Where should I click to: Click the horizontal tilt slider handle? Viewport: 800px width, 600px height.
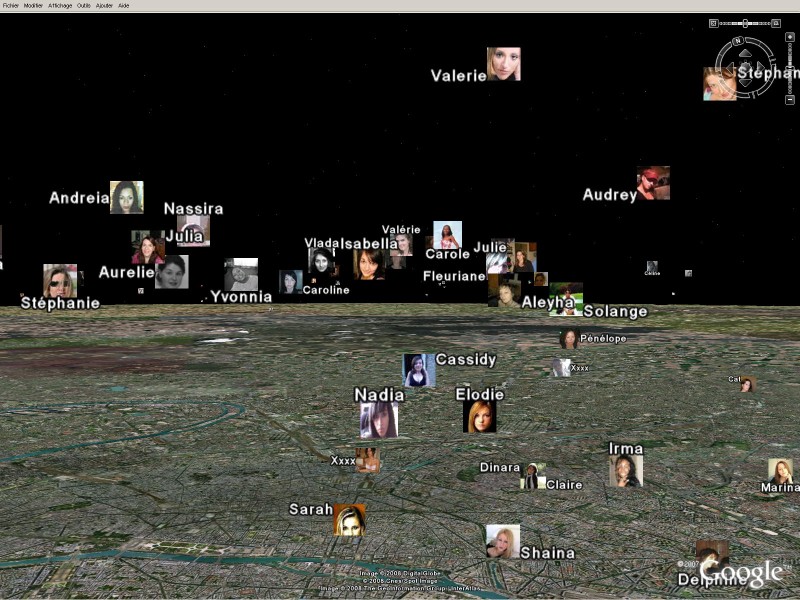(x=745, y=23)
